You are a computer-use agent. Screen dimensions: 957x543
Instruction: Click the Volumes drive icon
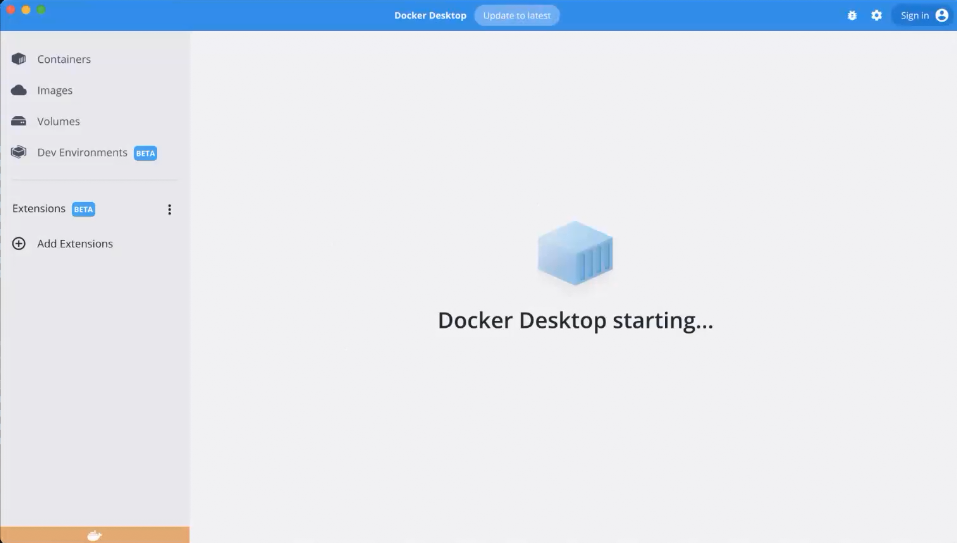[x=18, y=121]
